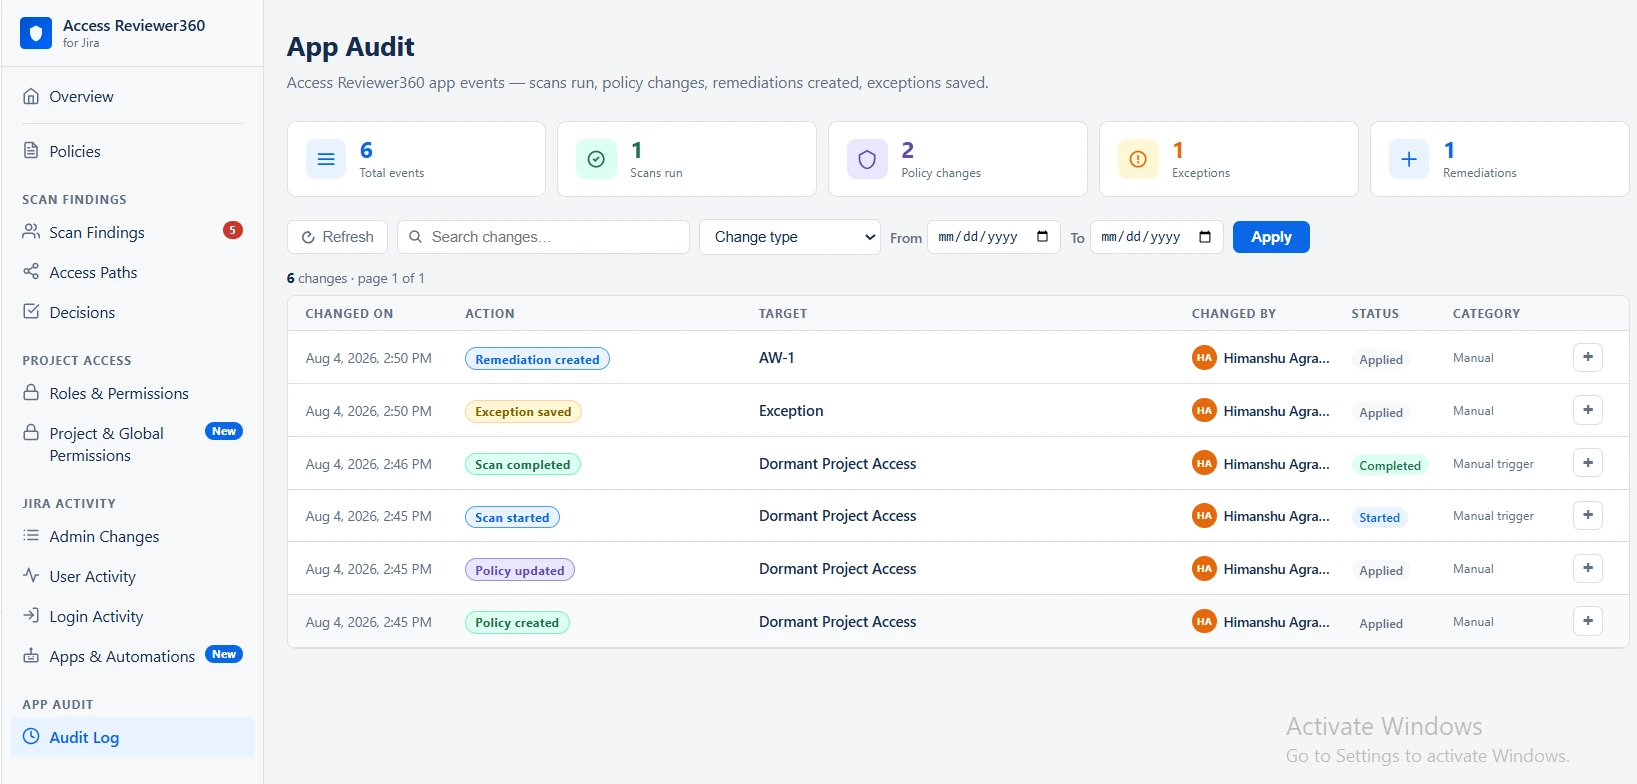Click the Category column header

point(1486,314)
